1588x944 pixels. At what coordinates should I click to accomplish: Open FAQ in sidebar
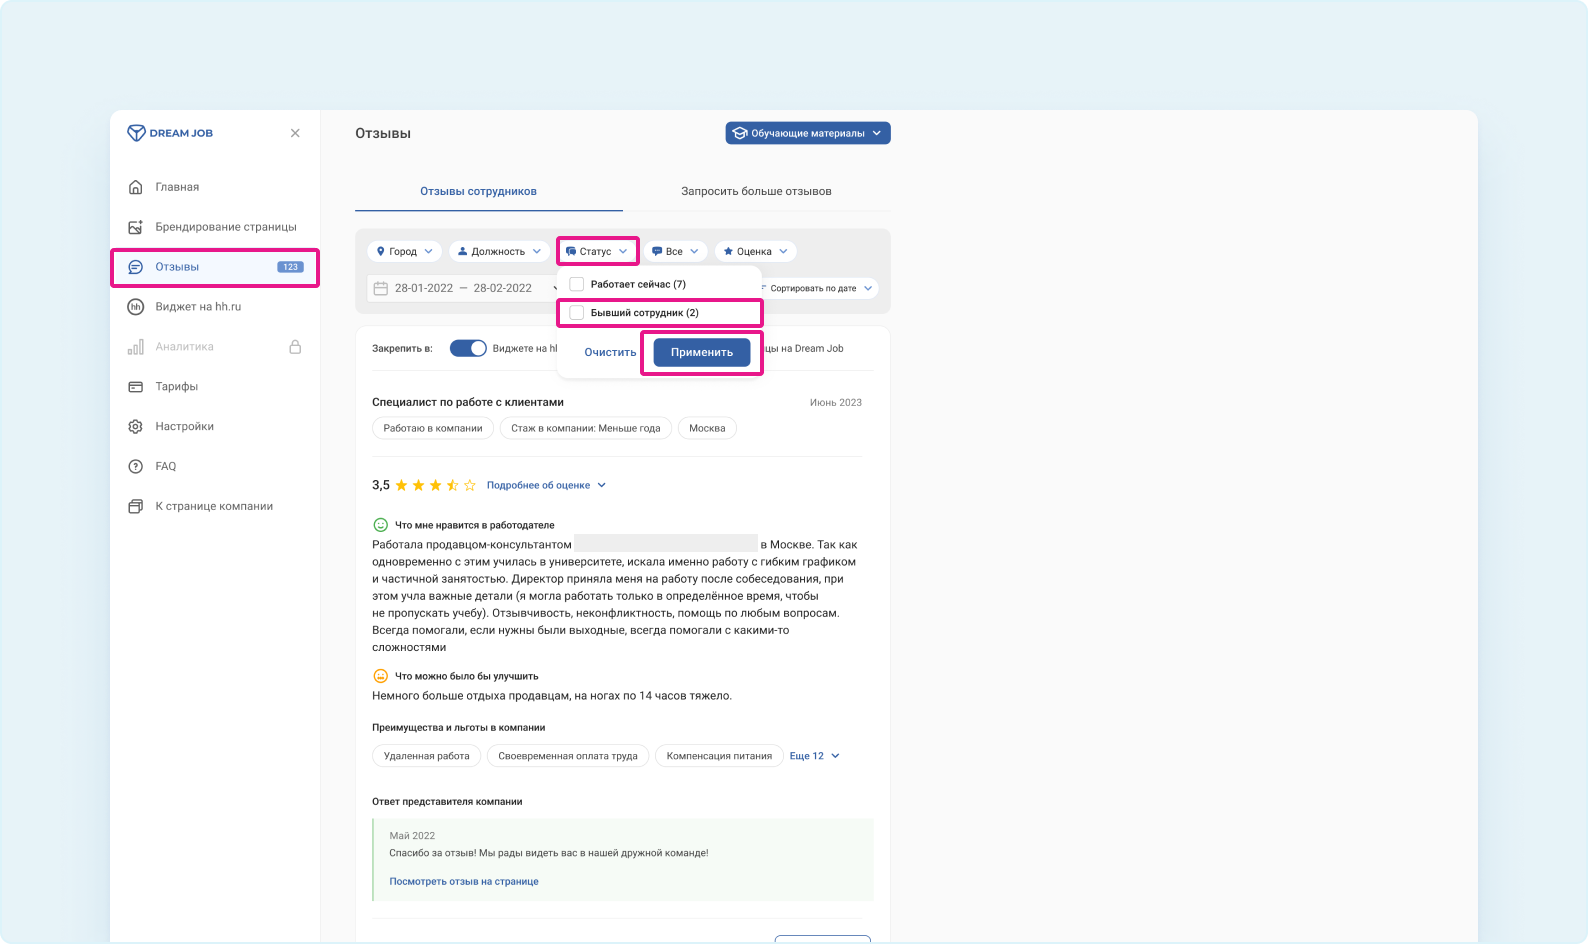(x=166, y=467)
